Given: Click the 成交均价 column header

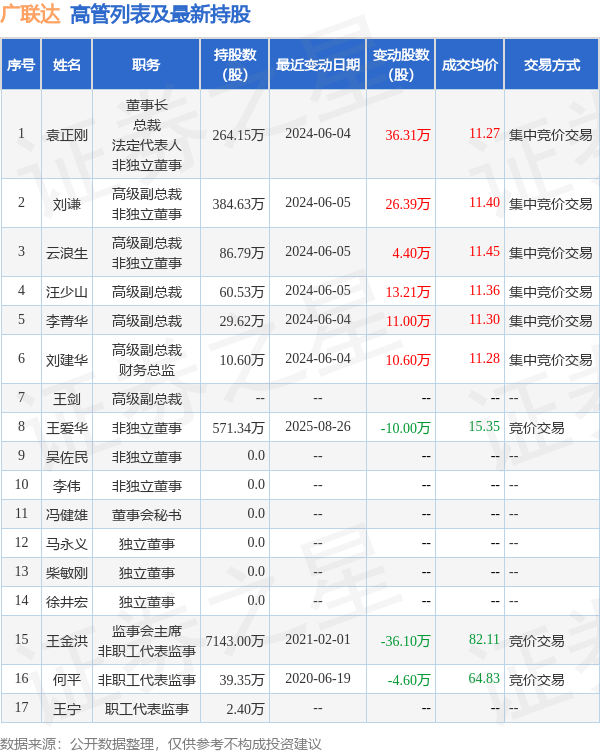Looking at the screenshot, I should click(x=470, y=64).
